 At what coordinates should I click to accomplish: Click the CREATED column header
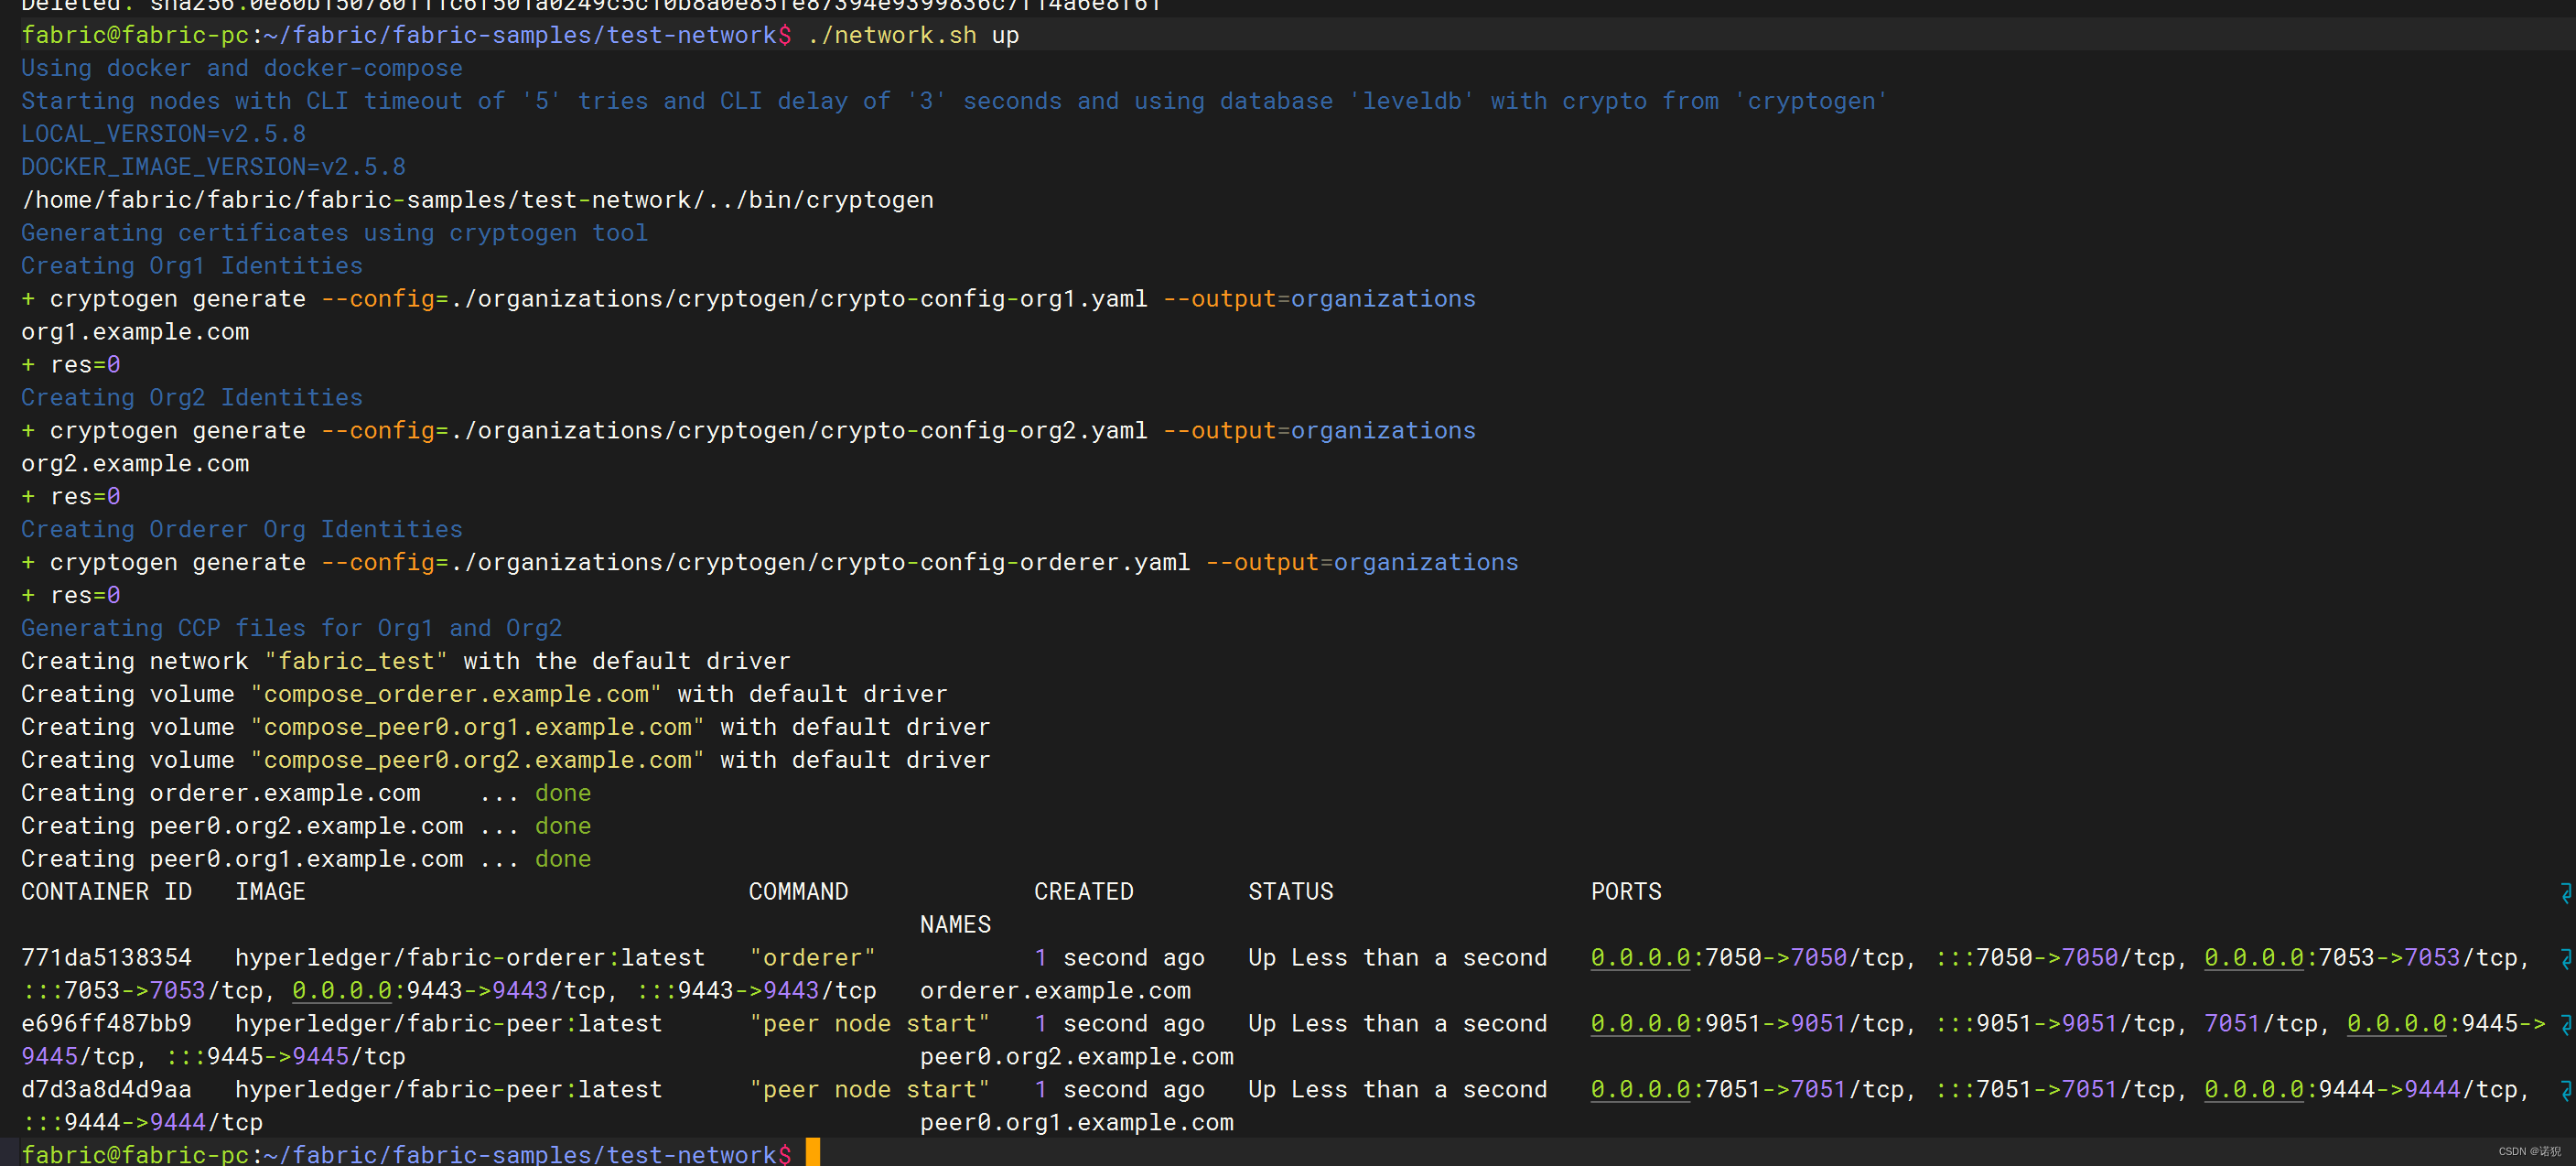pyautogui.click(x=1084, y=892)
